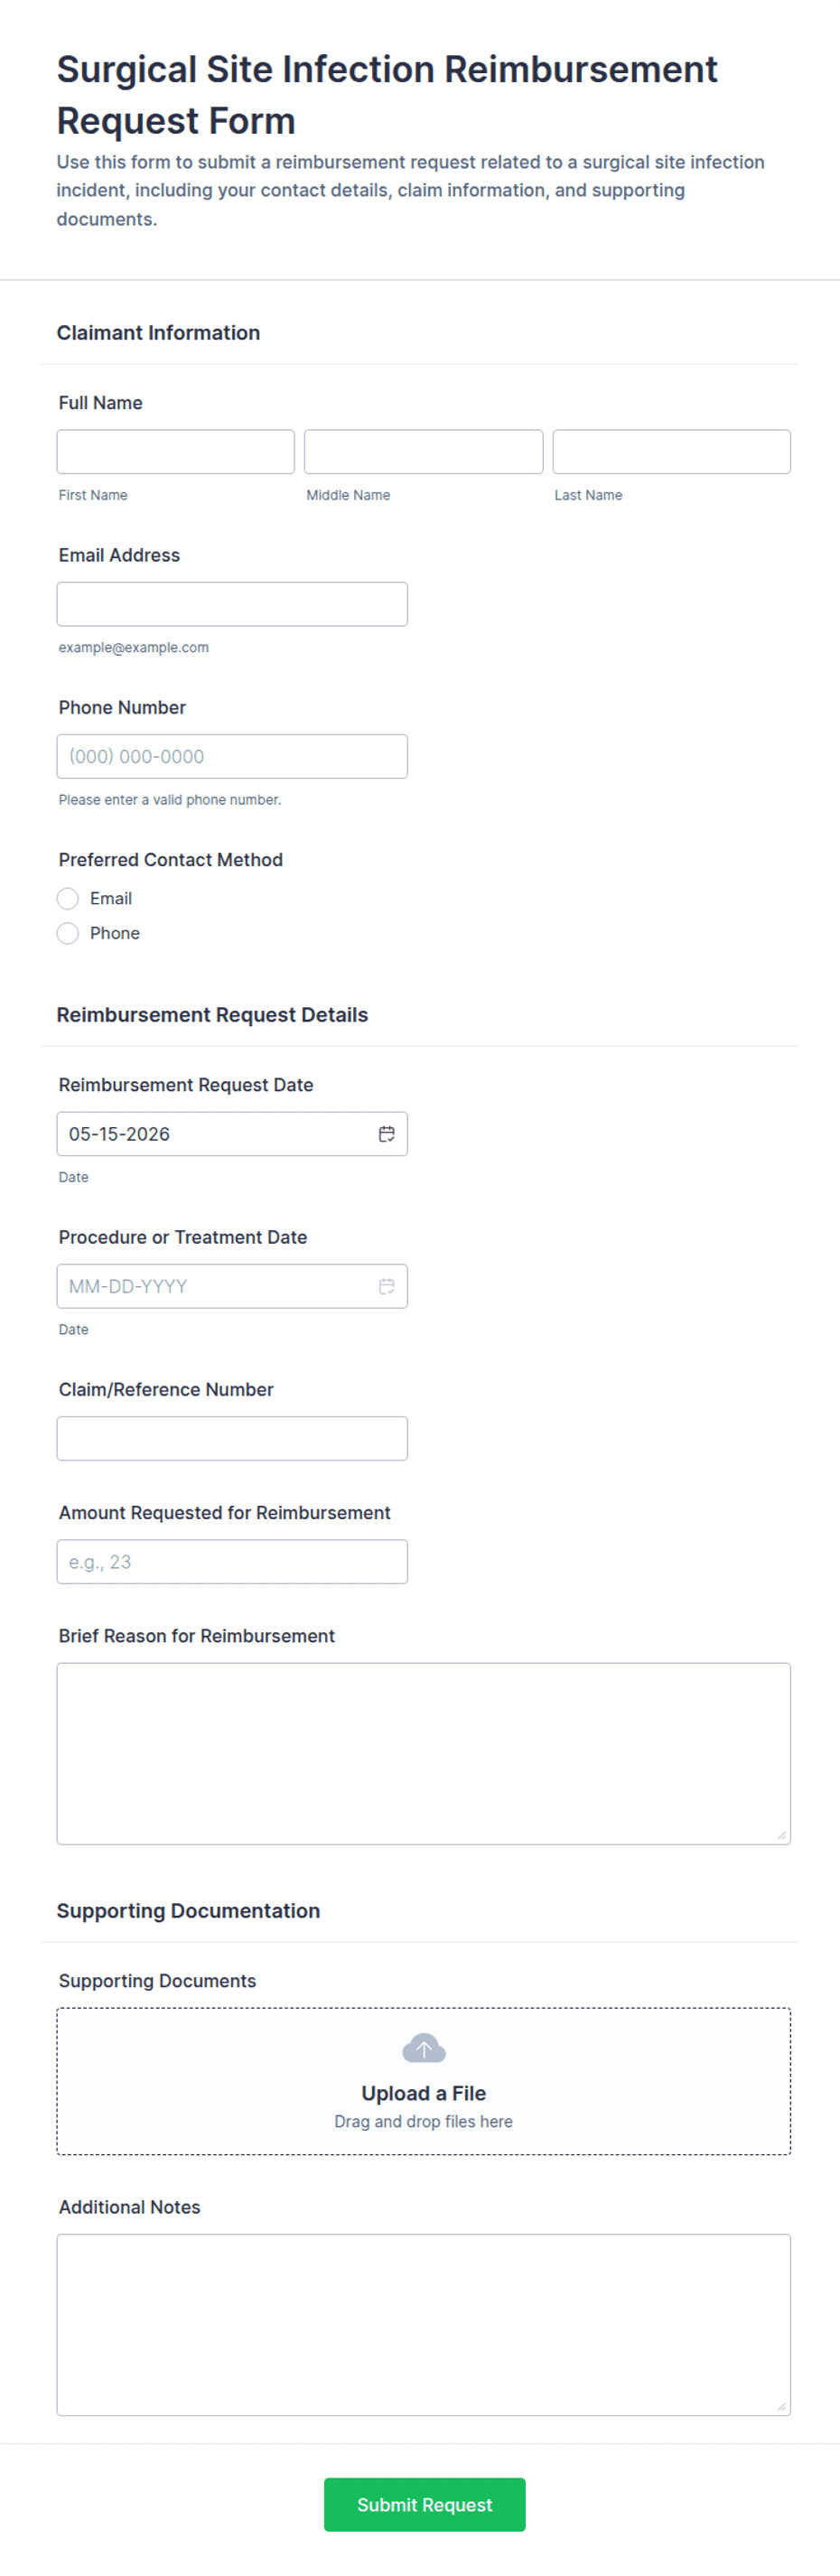Viewport: 840px width, 2576px height.
Task: Select Email as preferred contact method
Action: click(68, 898)
